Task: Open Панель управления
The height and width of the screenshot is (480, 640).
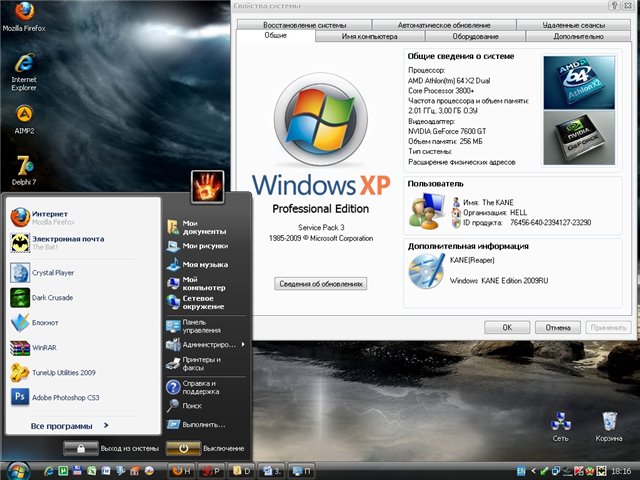Action: point(206,326)
